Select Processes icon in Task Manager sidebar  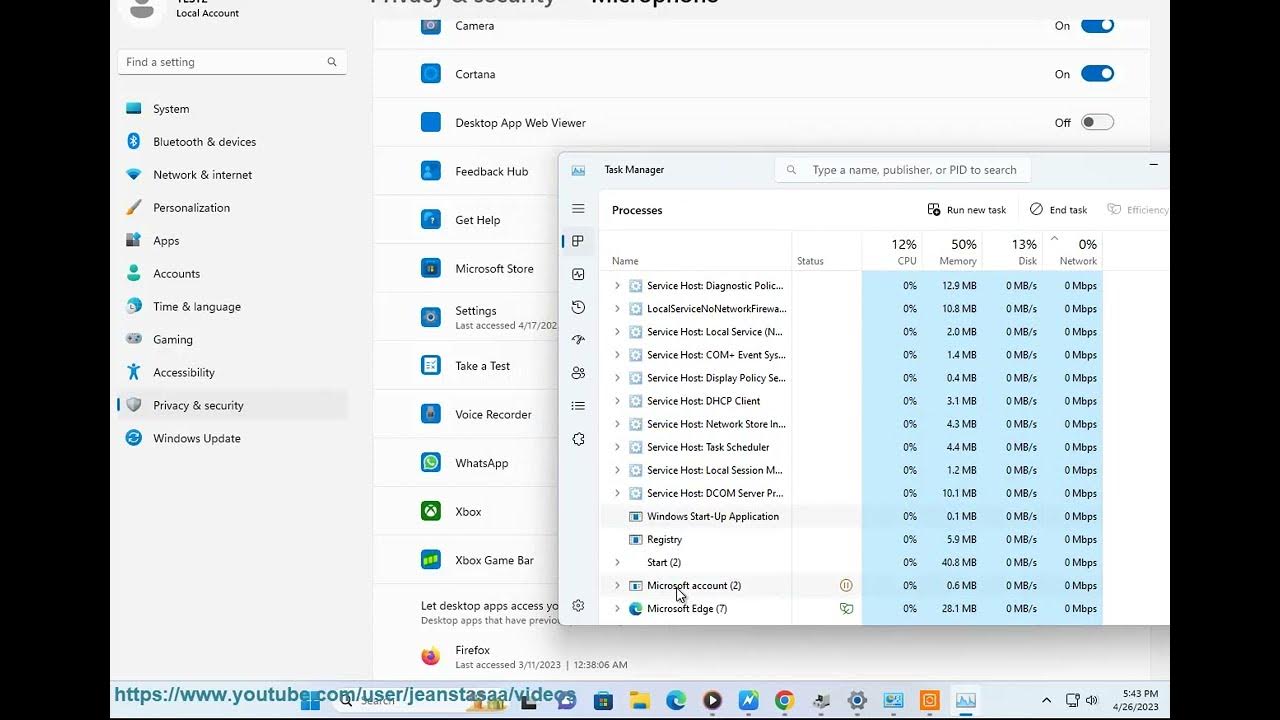point(578,241)
